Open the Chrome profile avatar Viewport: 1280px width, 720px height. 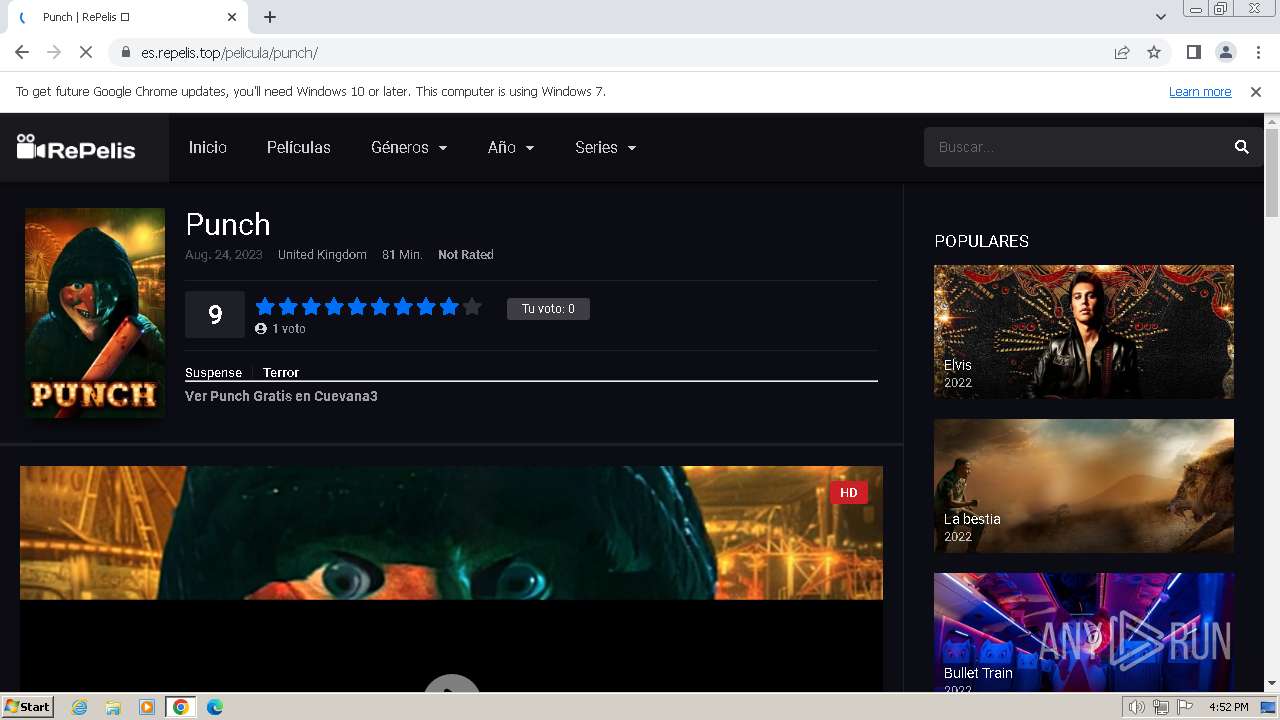click(x=1225, y=52)
